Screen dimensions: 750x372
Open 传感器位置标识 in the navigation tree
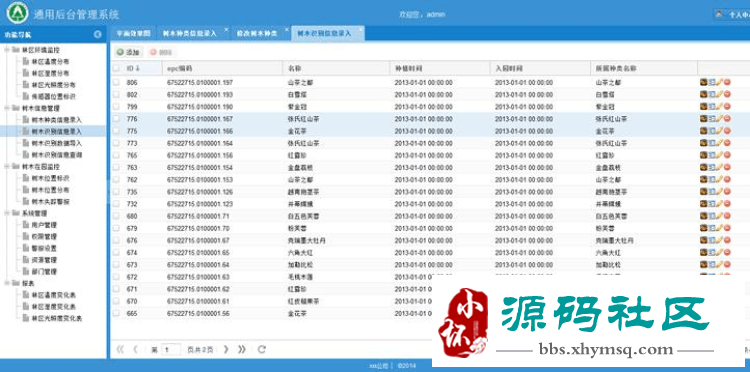(54, 97)
